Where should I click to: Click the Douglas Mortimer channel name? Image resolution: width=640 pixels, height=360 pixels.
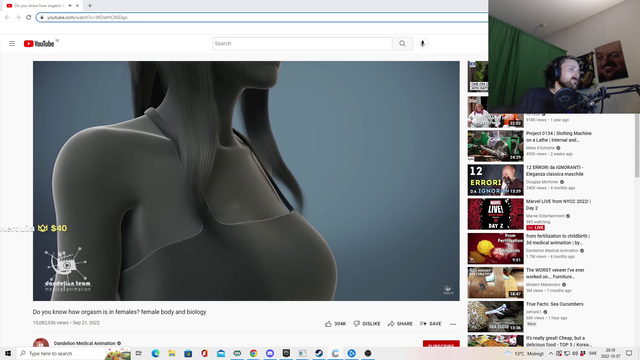tap(542, 182)
